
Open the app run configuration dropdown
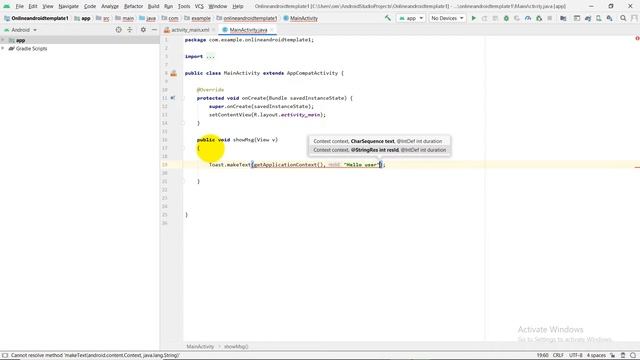(411, 18)
